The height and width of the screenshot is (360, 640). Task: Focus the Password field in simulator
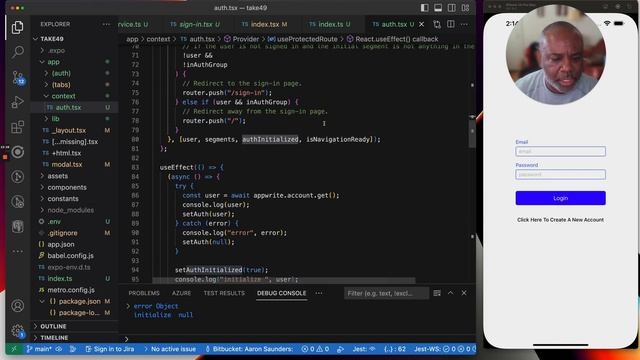pyautogui.click(x=560, y=175)
